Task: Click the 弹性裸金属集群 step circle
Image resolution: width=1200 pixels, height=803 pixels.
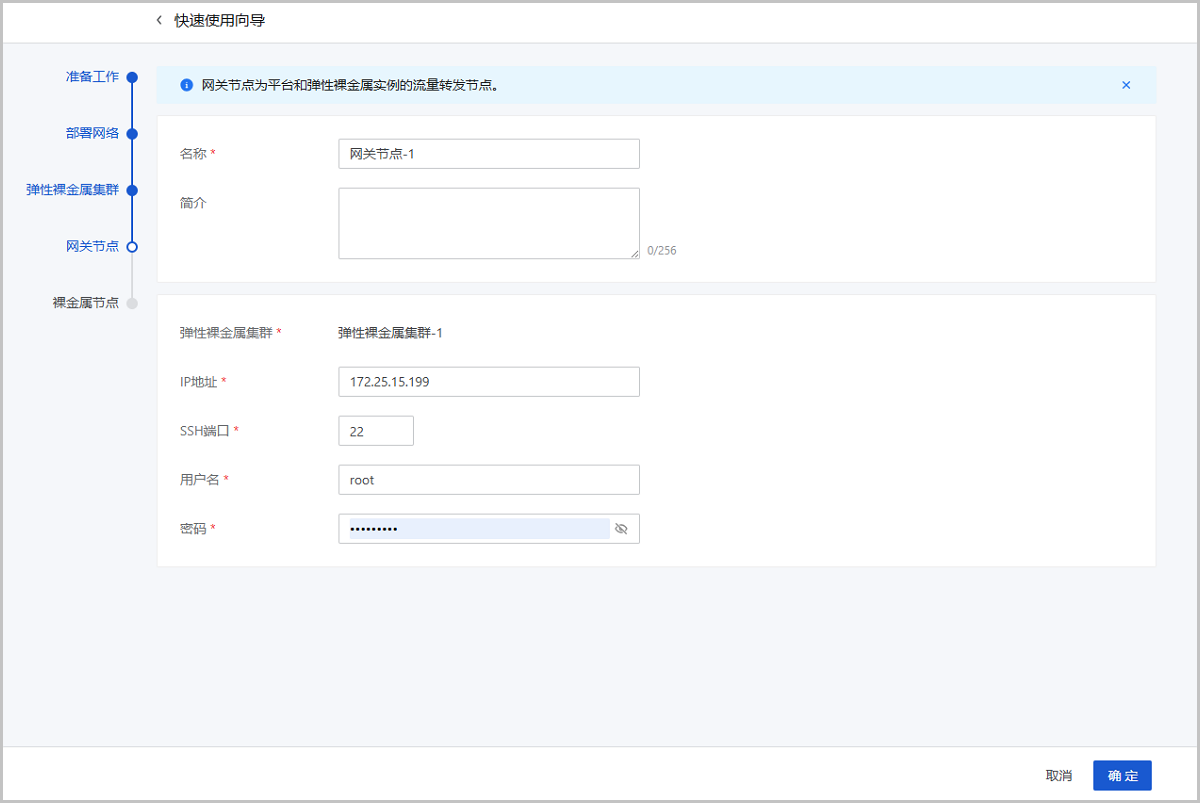Action: [132, 190]
